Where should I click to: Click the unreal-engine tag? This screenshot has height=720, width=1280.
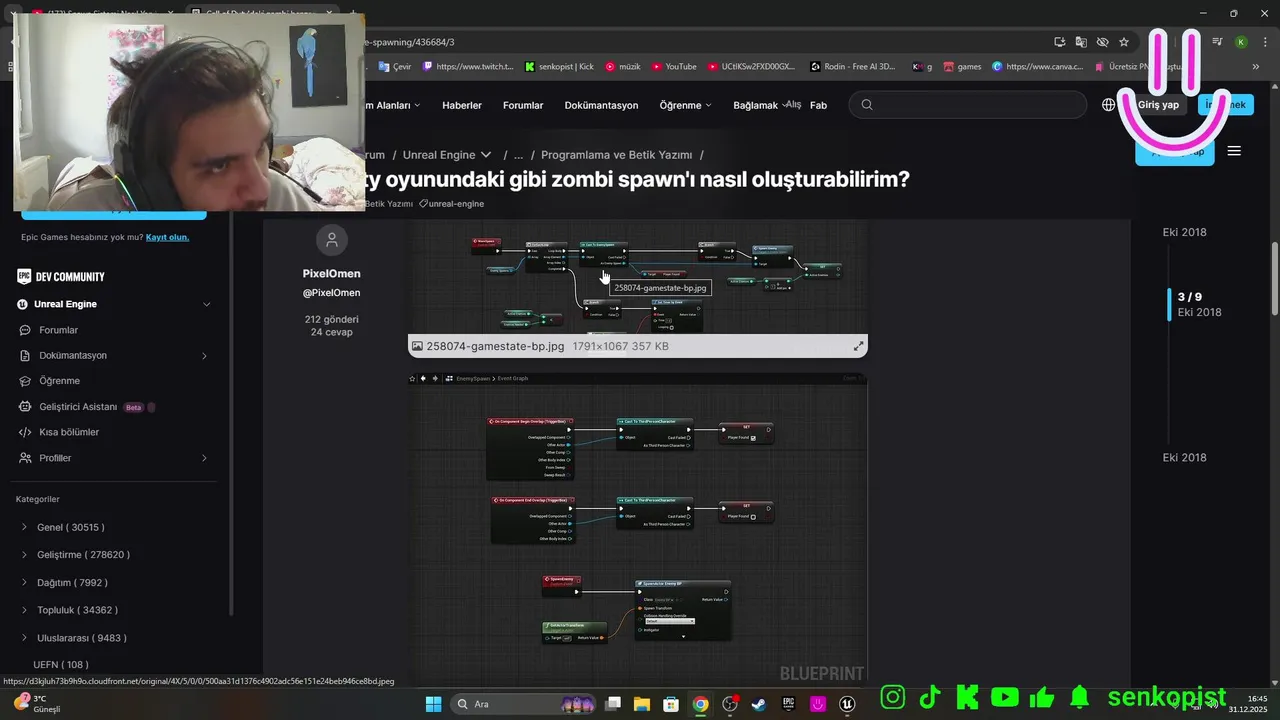[x=452, y=204]
